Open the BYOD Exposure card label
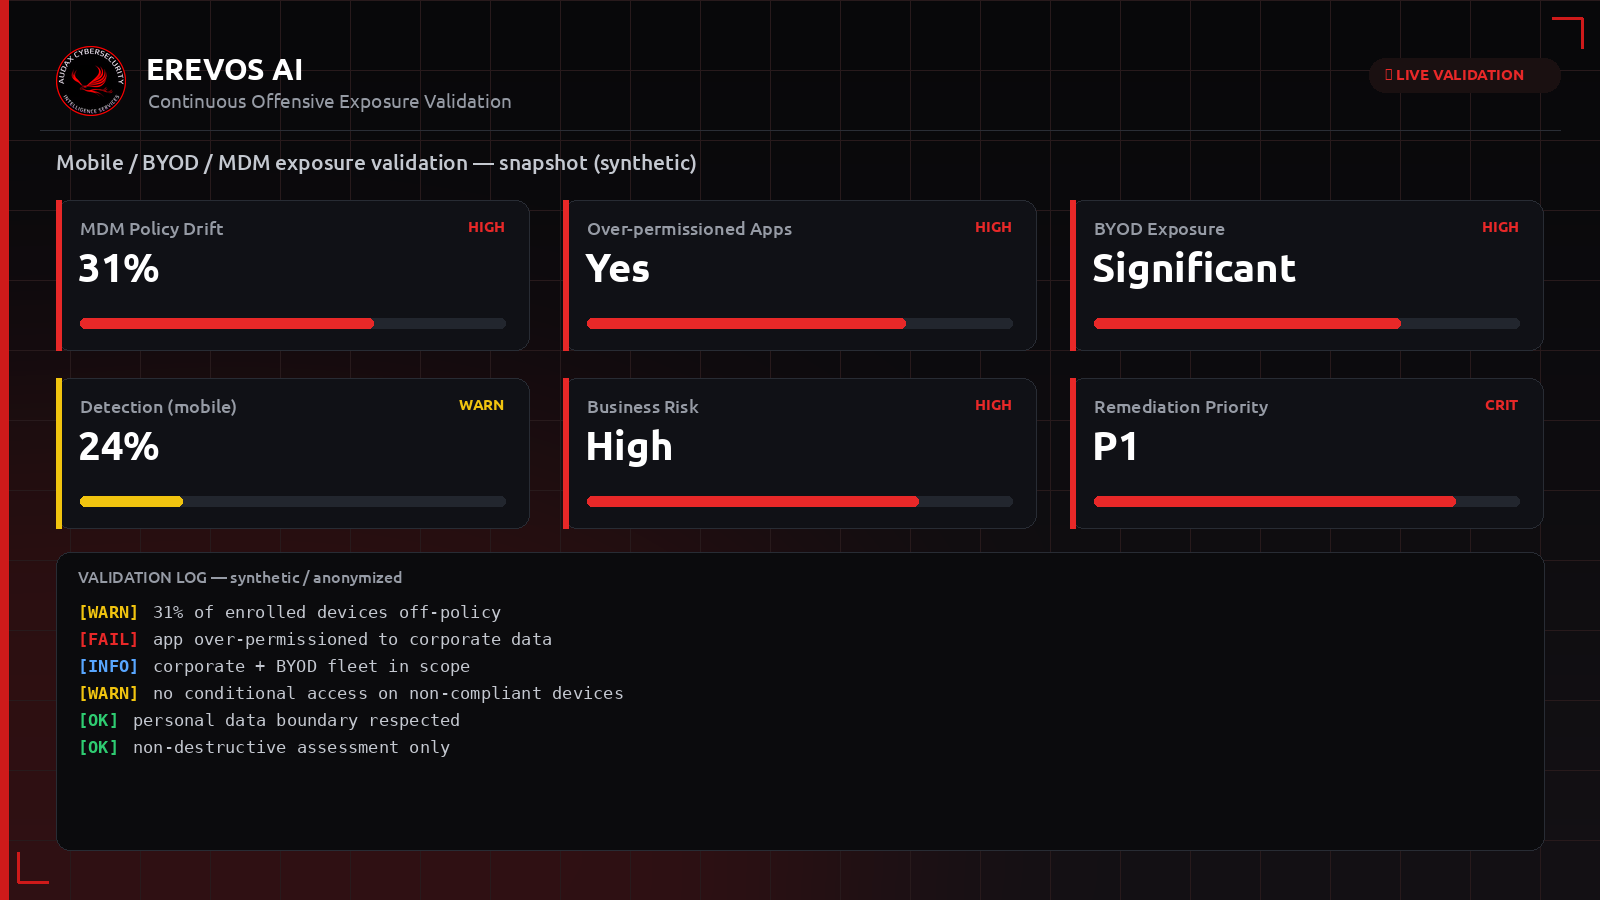Screen dimensions: 1600x900 [1159, 229]
